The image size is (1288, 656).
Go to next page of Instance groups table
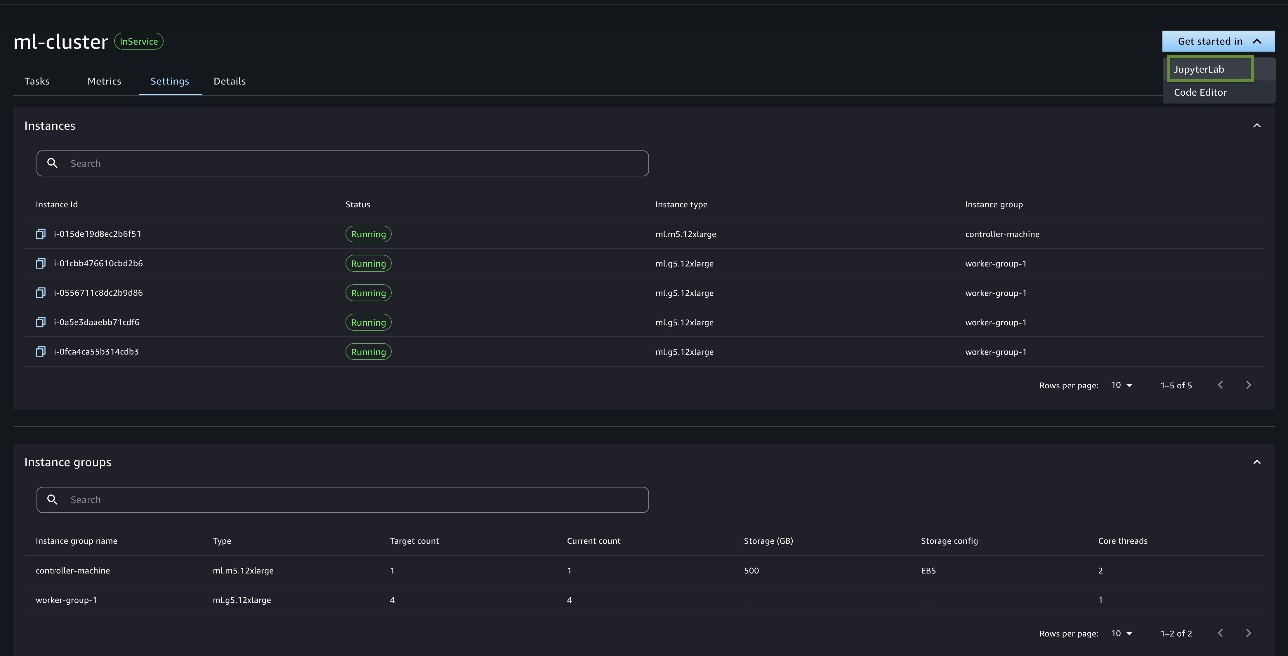tap(1248, 633)
